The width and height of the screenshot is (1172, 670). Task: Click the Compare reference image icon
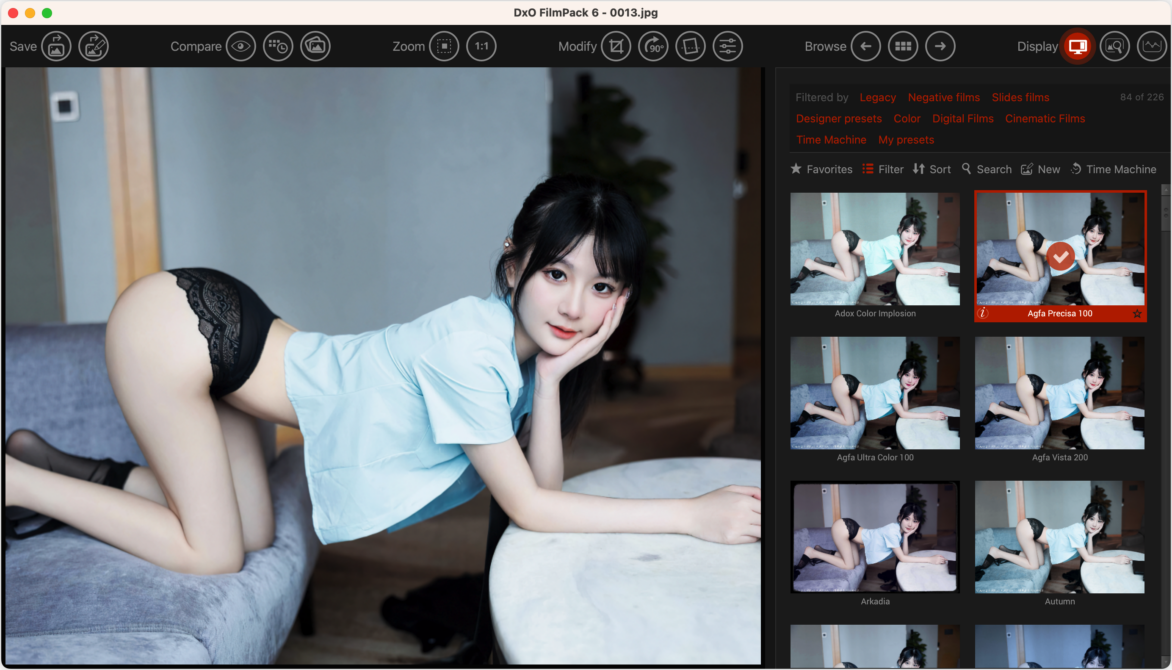pos(315,46)
